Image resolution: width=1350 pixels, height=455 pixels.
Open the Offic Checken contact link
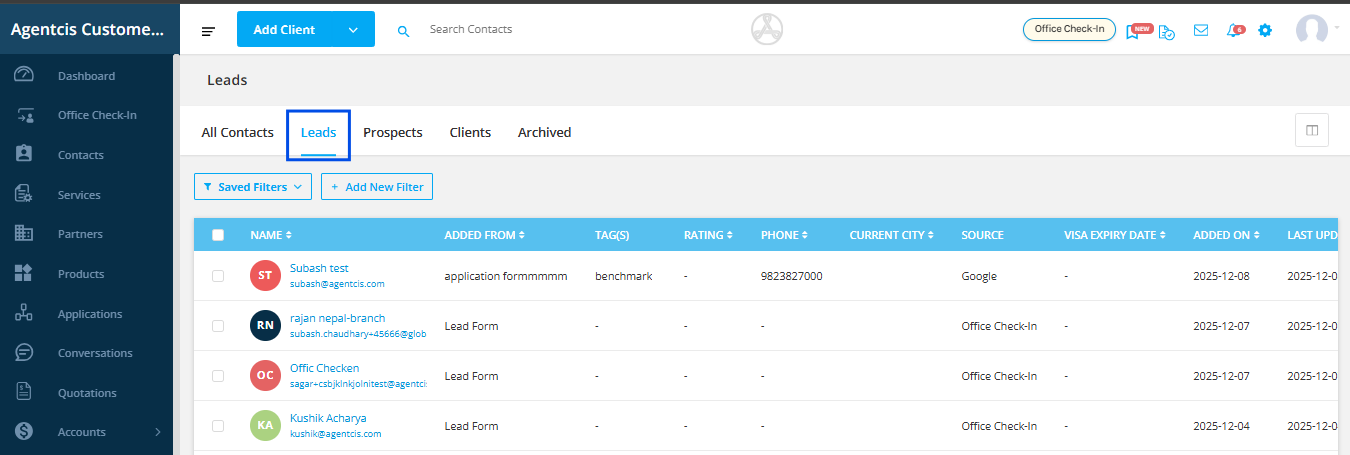click(x=324, y=368)
